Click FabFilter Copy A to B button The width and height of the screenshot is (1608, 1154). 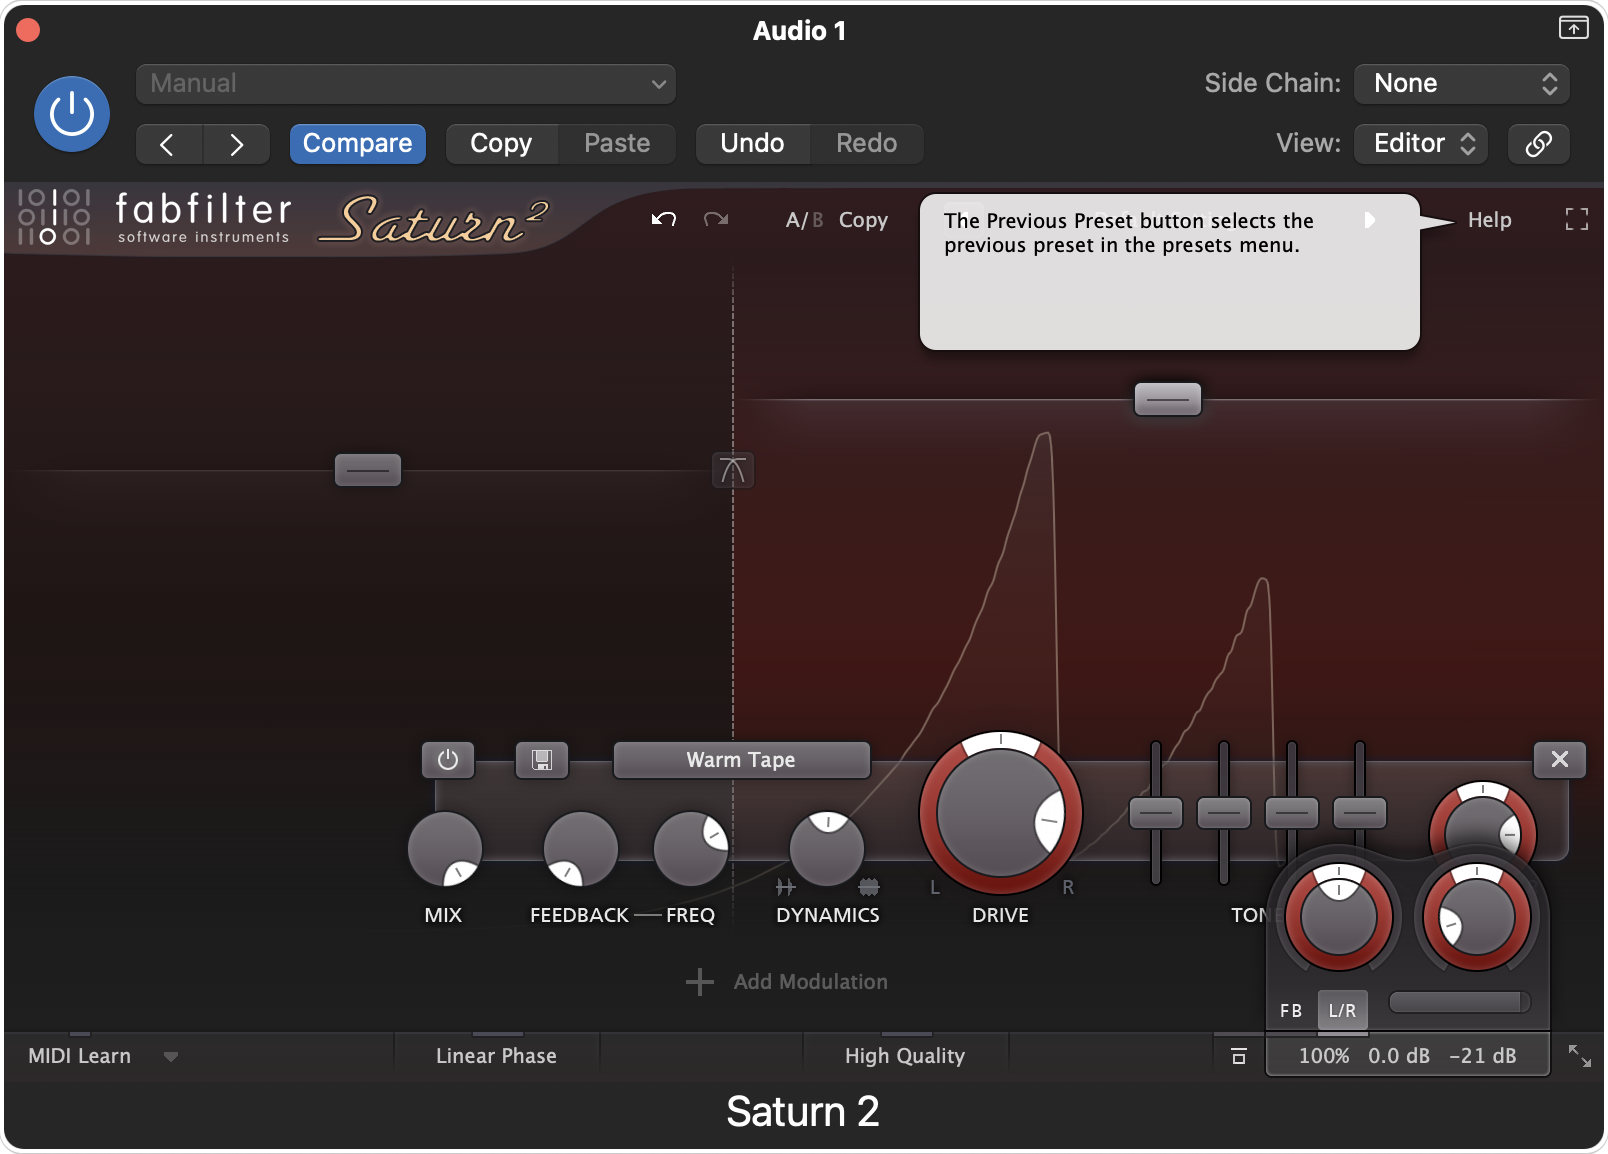(x=863, y=220)
